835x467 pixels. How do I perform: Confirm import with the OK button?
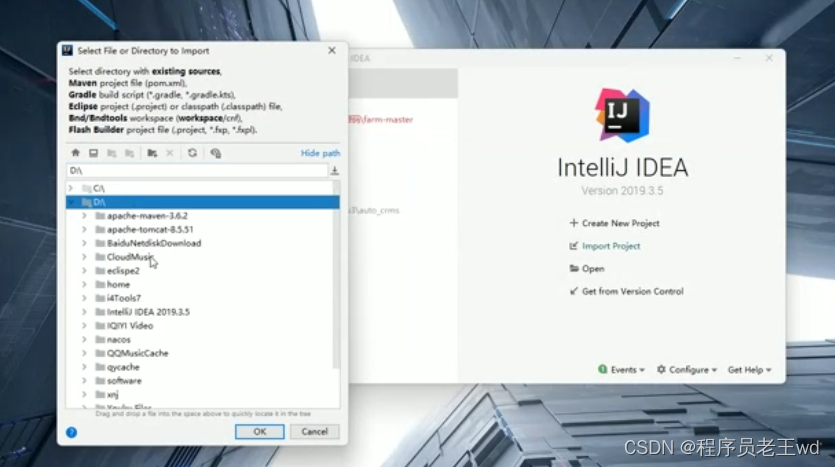pos(259,432)
